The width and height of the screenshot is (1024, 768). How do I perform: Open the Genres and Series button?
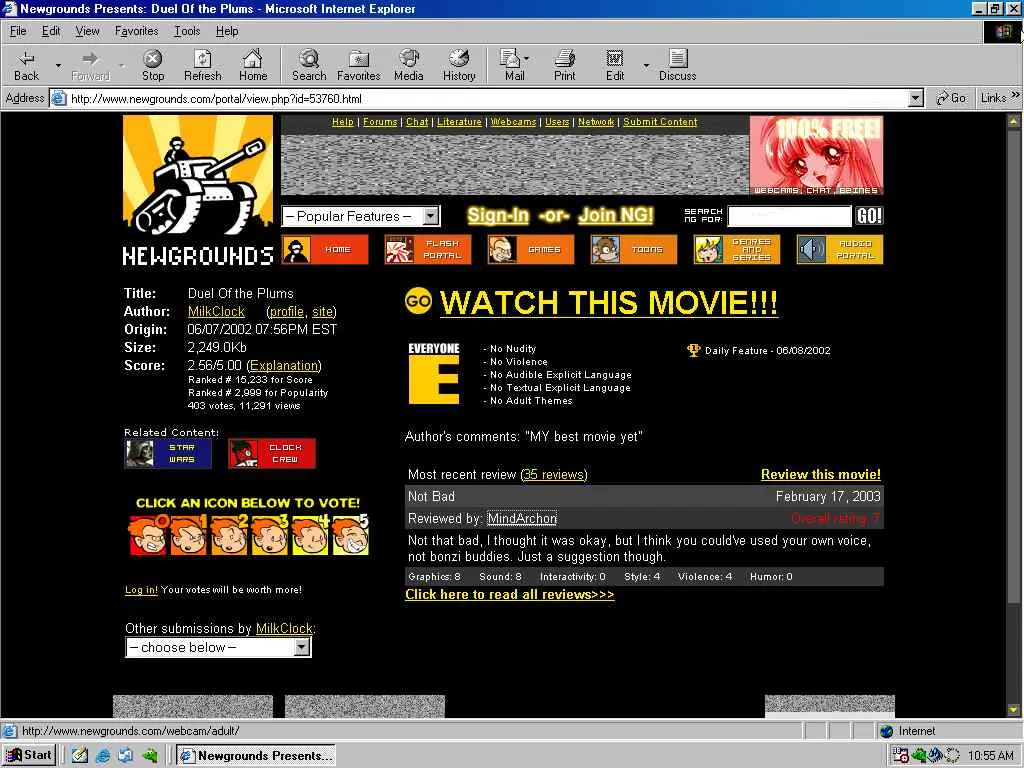coord(737,249)
